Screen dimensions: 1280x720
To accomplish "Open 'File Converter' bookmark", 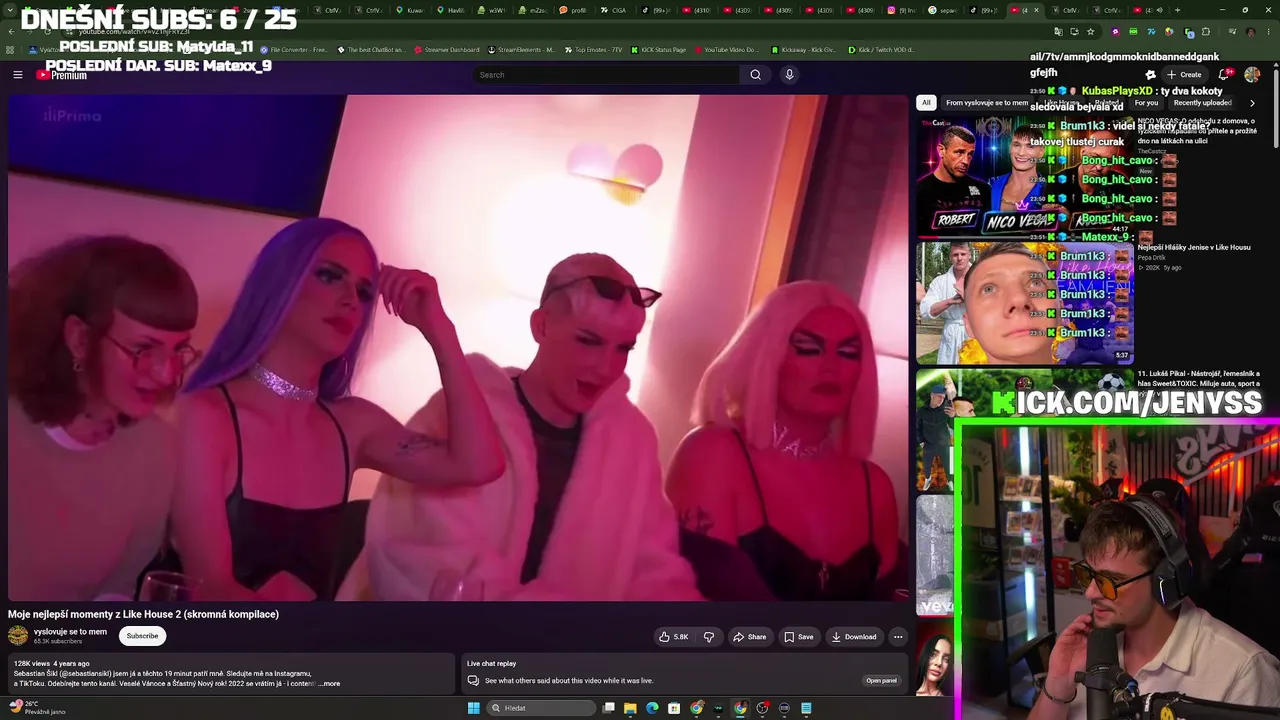I will 293,50.
